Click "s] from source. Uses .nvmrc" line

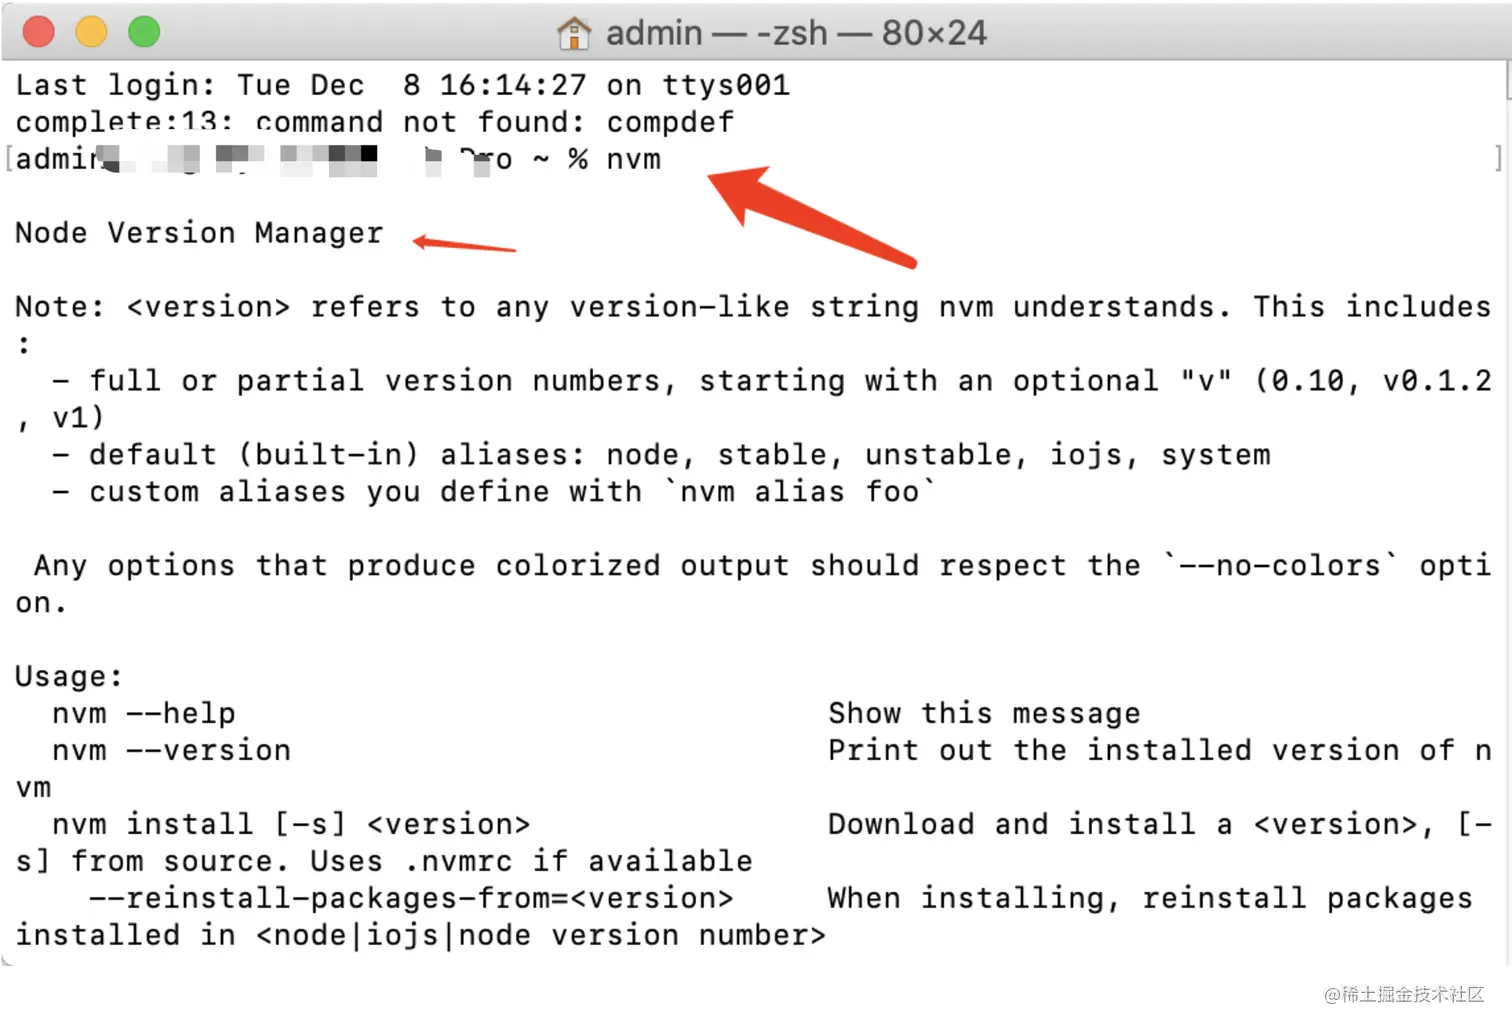tap(384, 862)
